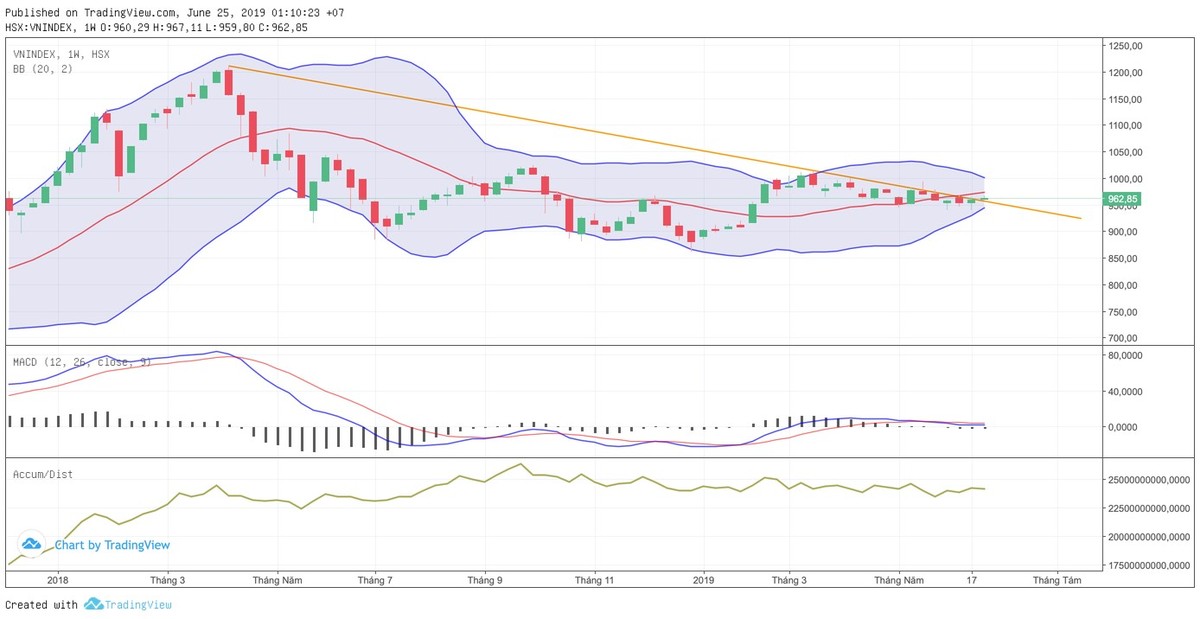This screenshot has width=1200, height=619.
Task: Click the TradingView logo beside 'Created with'
Action: (94, 604)
